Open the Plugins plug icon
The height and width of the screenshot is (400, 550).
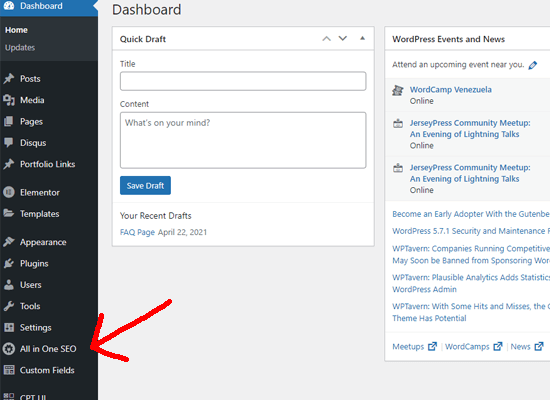pos(9,263)
